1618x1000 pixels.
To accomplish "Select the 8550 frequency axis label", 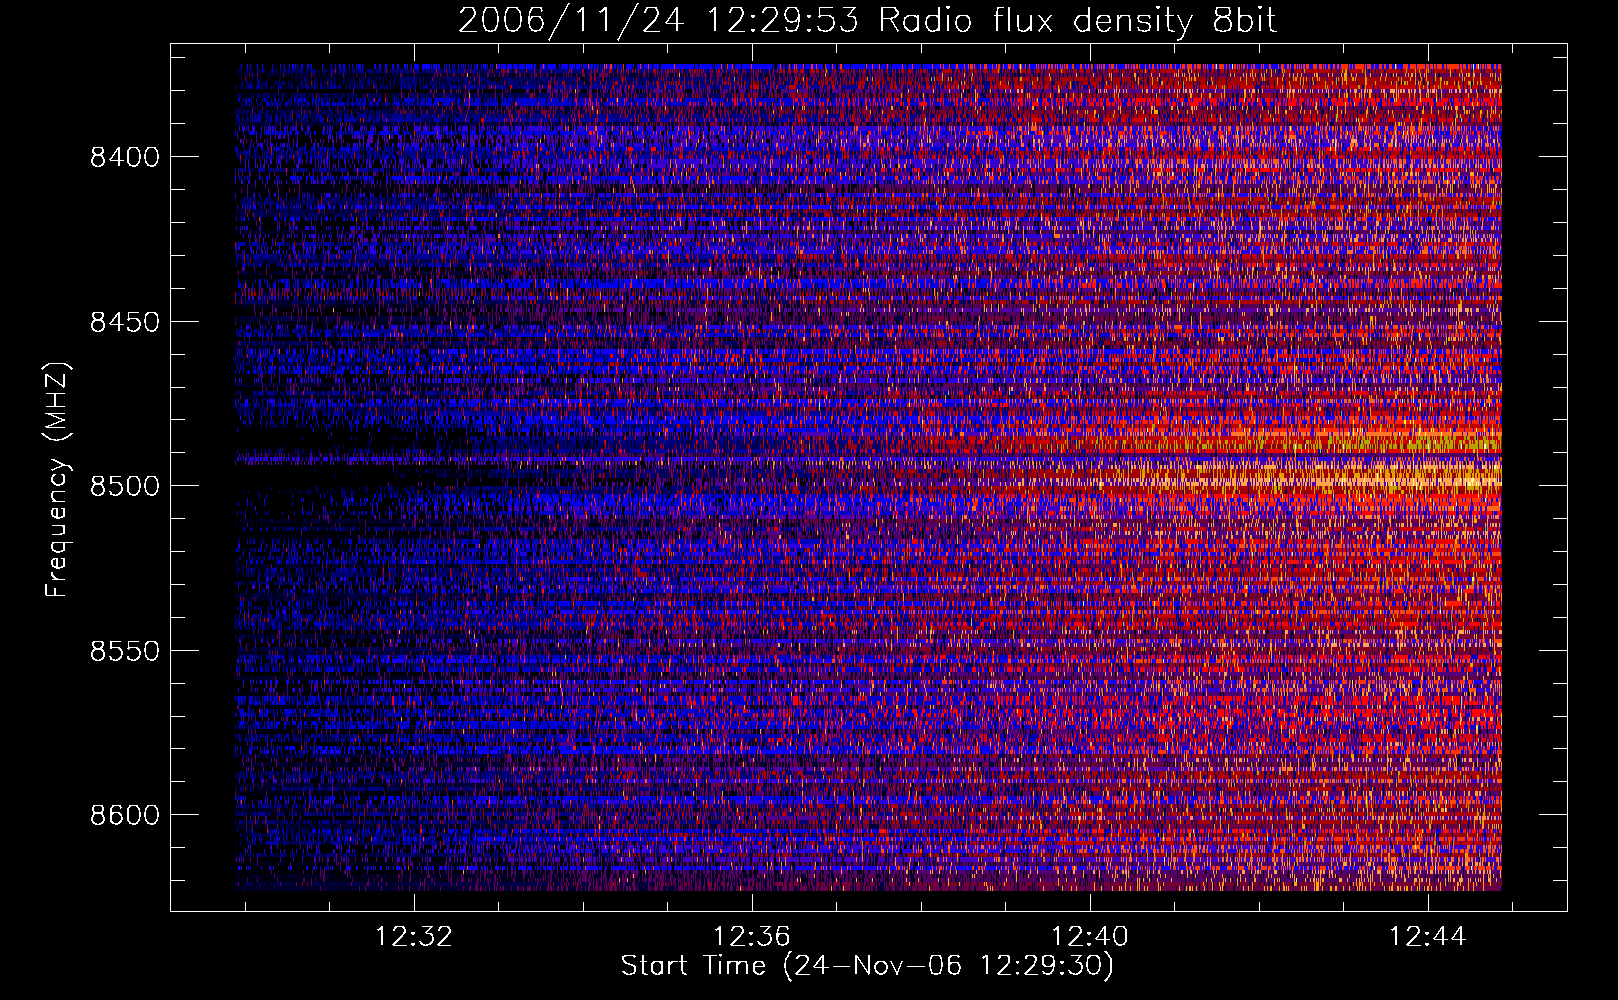I will click(x=125, y=651).
